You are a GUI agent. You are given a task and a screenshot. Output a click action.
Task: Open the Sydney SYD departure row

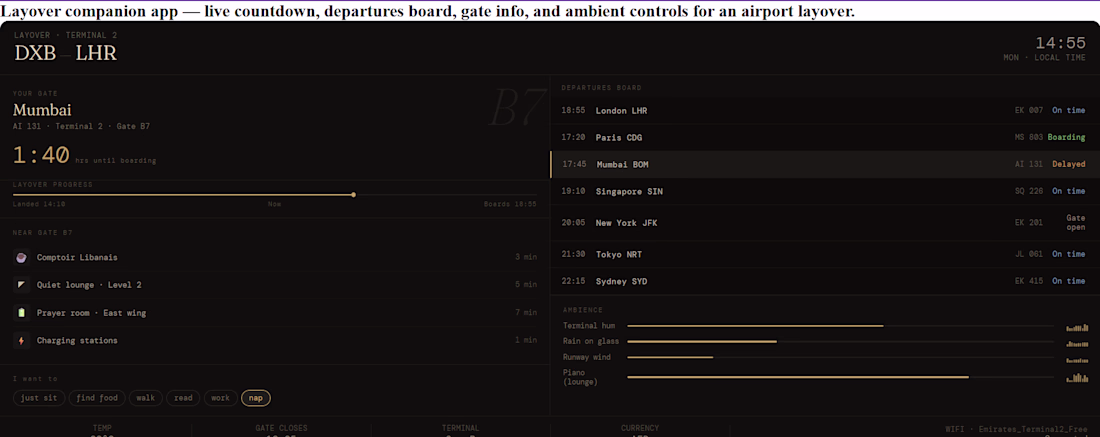pos(825,281)
